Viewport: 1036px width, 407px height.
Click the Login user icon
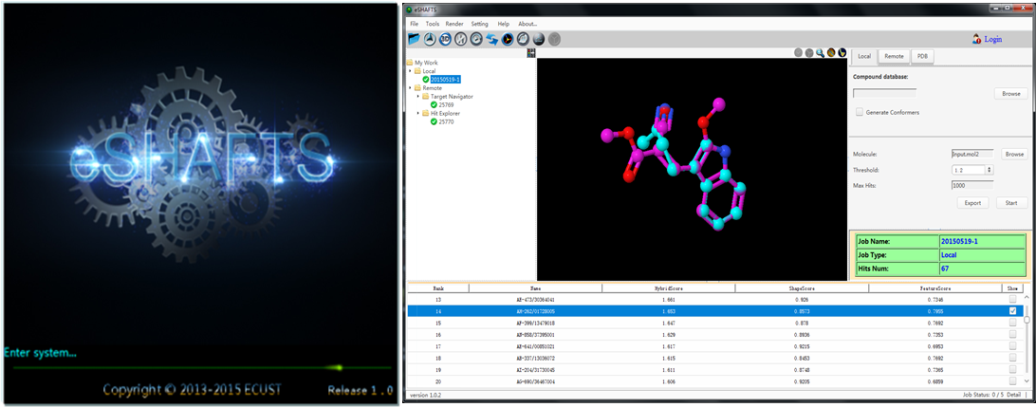pos(976,39)
